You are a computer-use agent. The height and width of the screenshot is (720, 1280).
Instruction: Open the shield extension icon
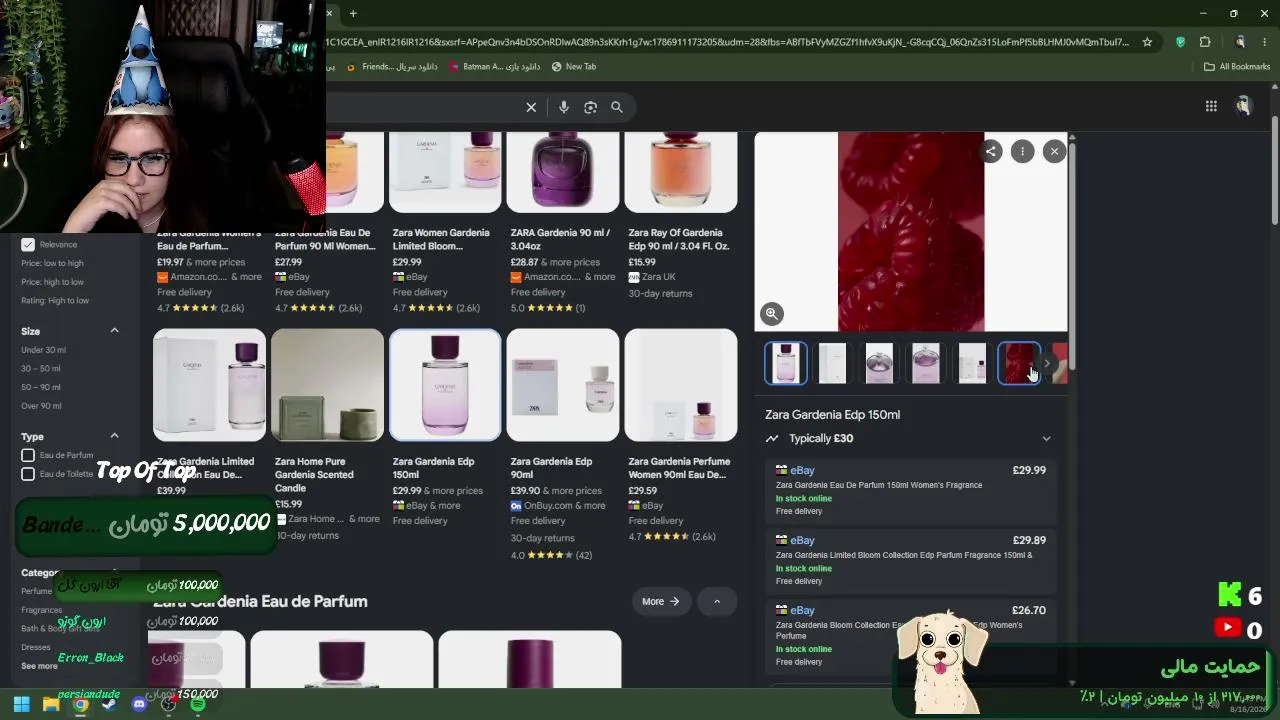[x=1180, y=42]
